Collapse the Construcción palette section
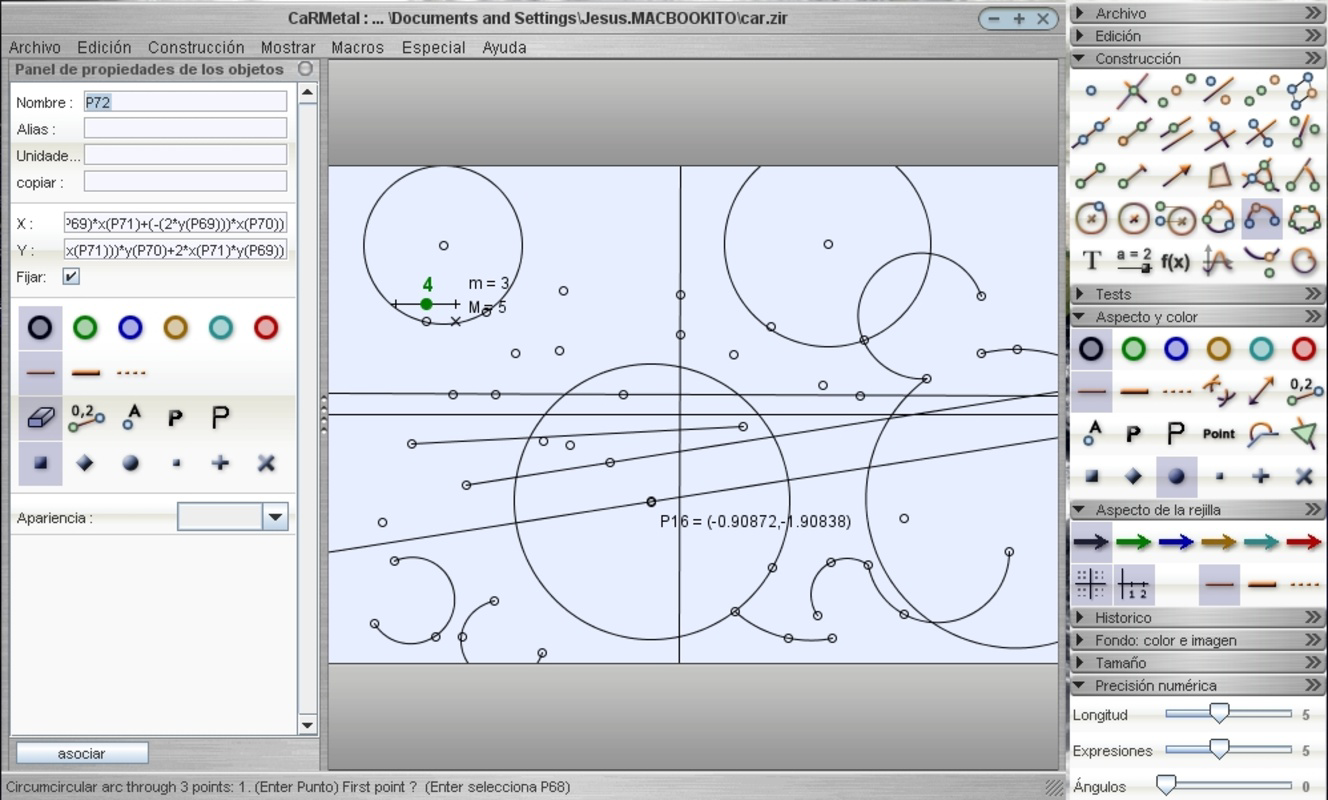Screen dimensions: 1328x800 click(1198, 58)
